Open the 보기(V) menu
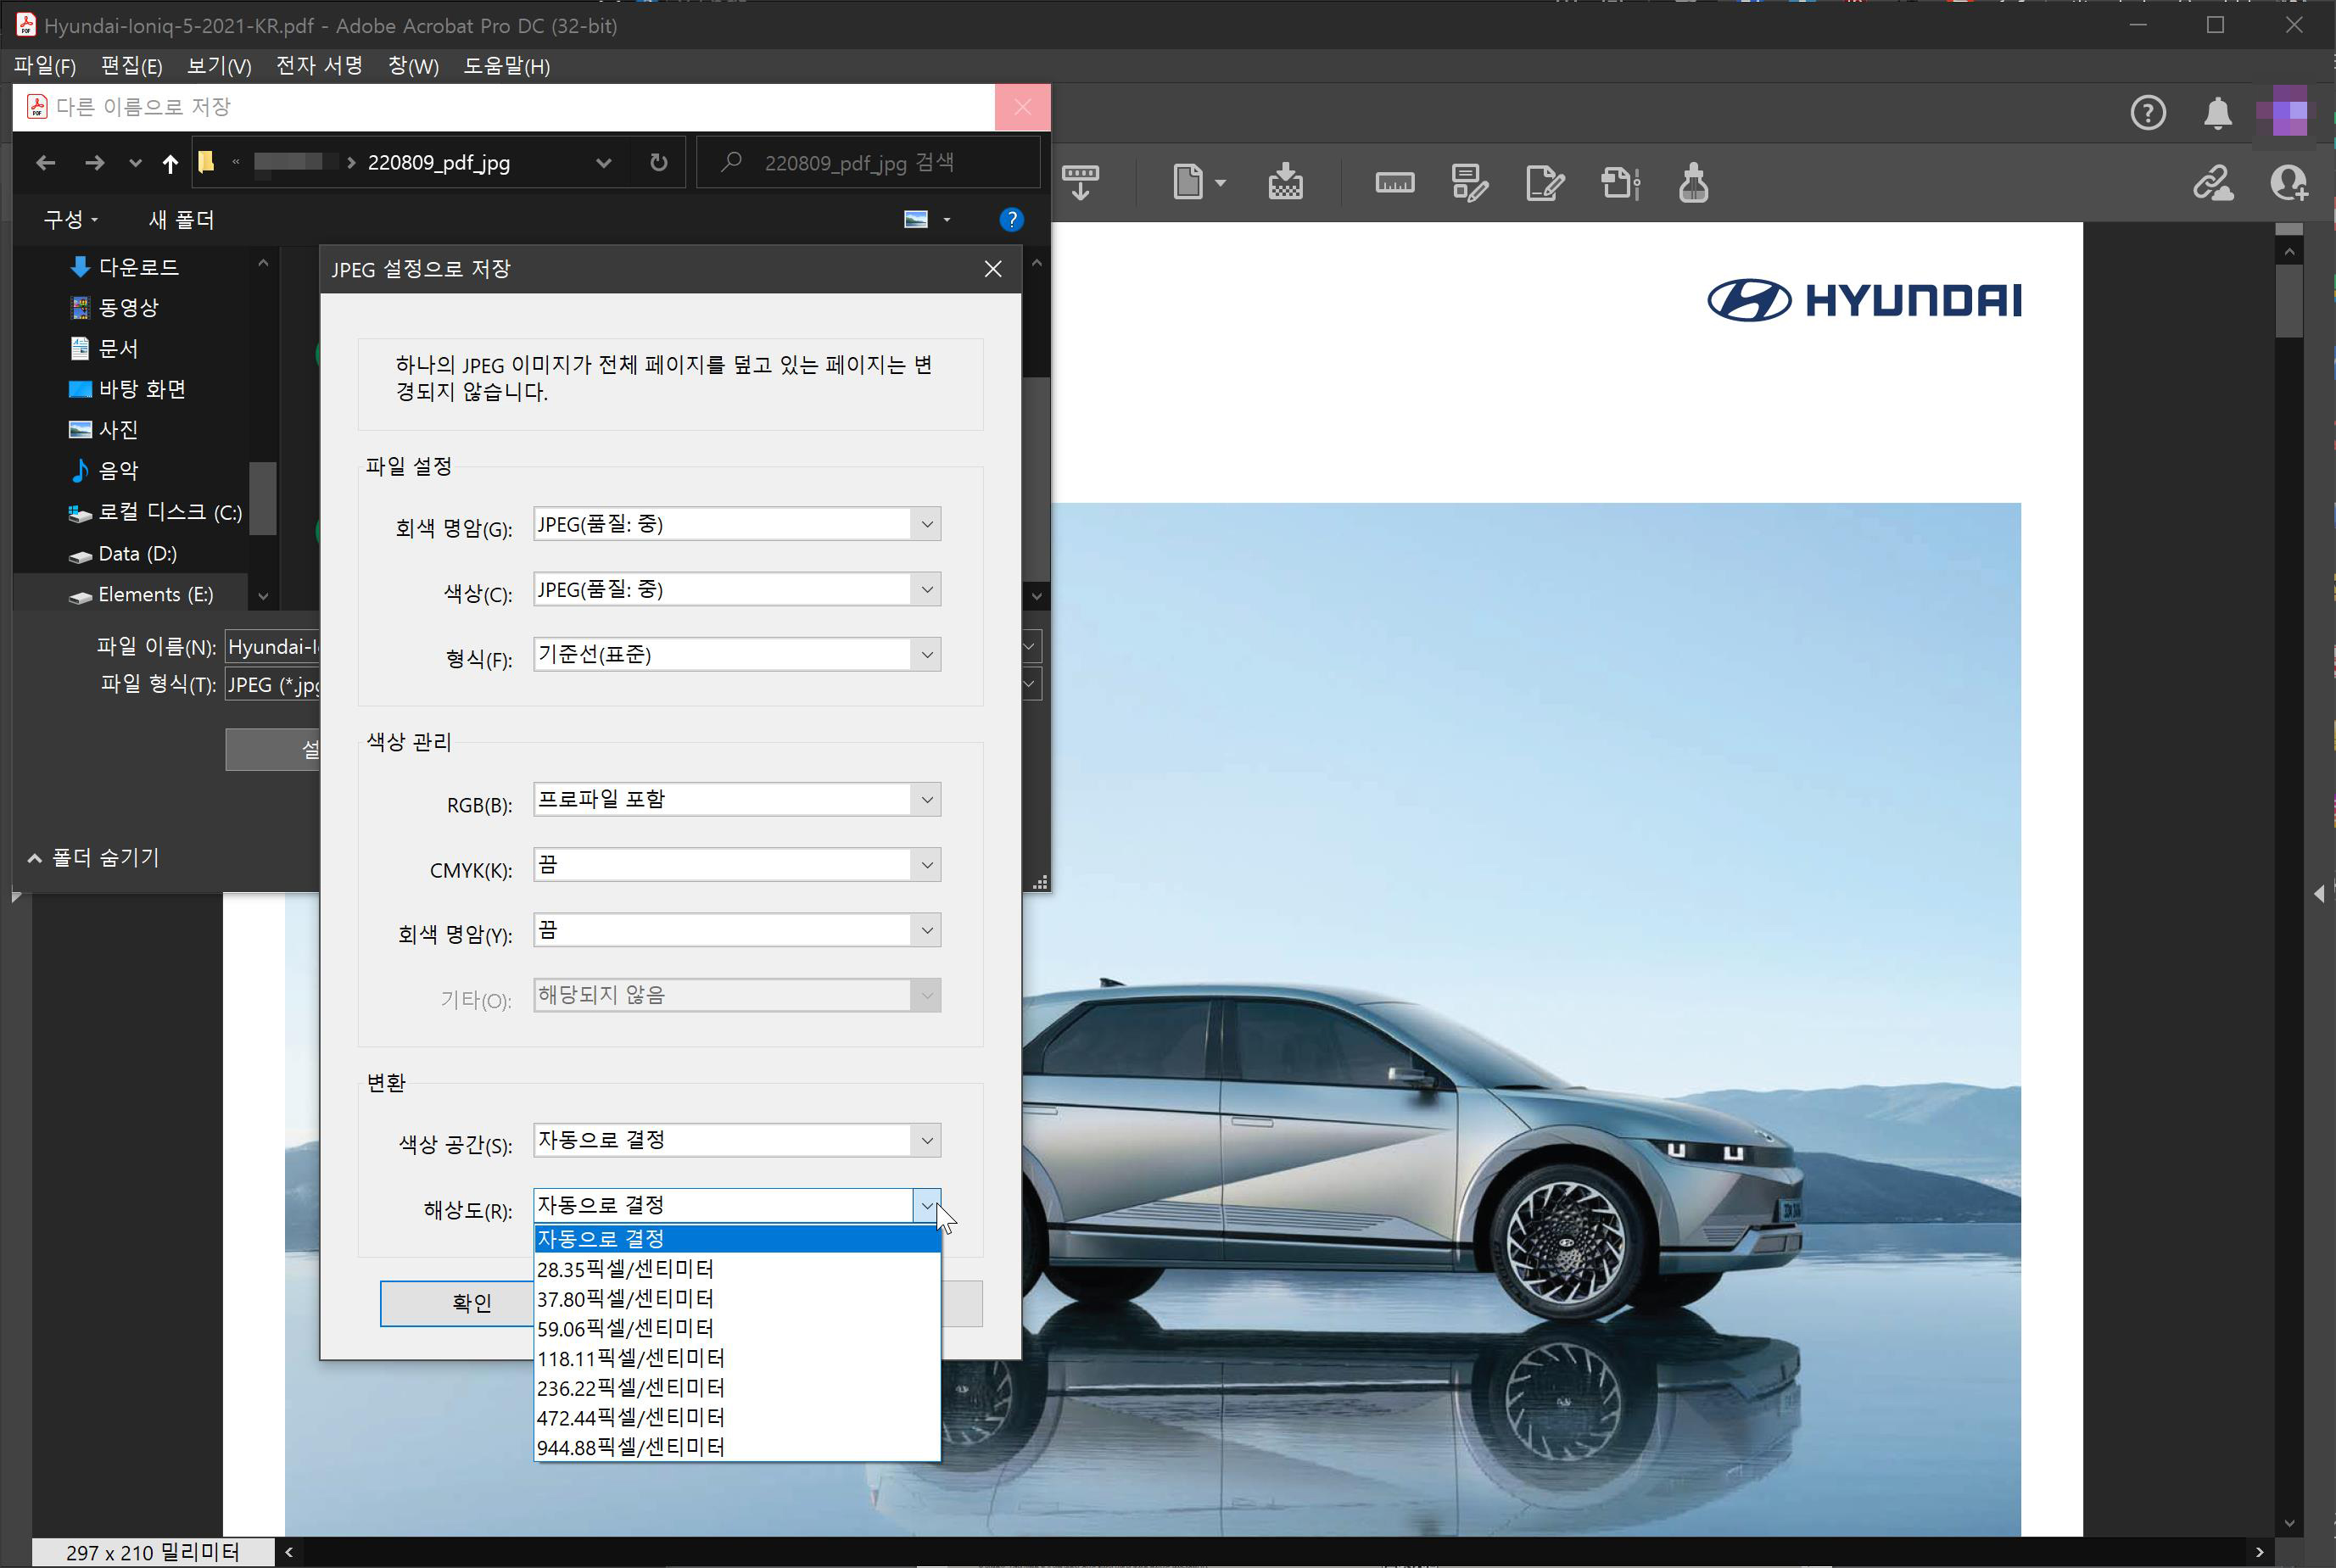2336x1568 pixels. [219, 66]
